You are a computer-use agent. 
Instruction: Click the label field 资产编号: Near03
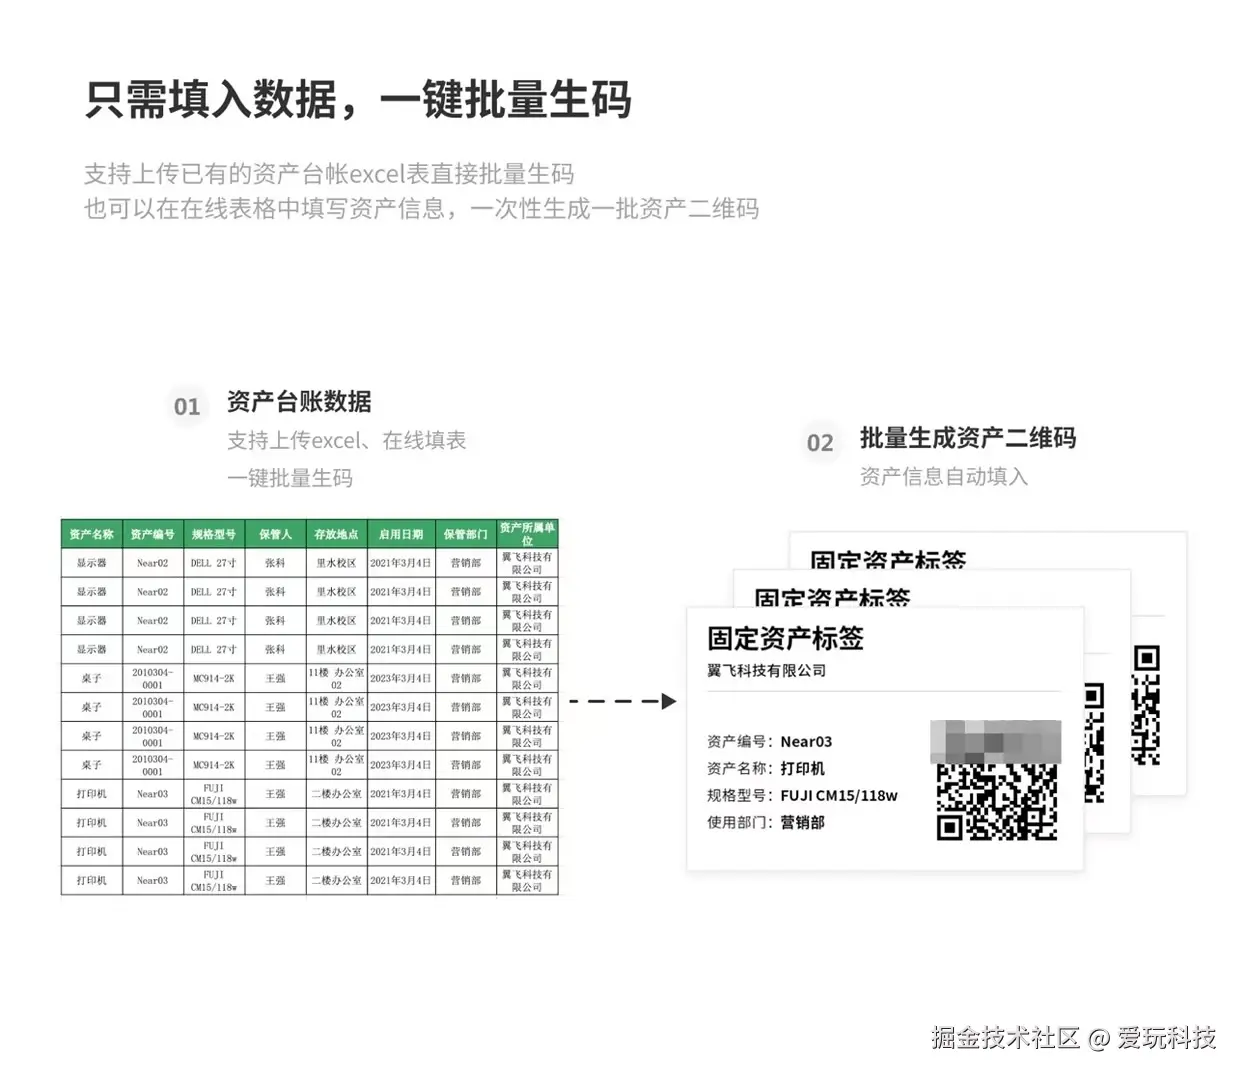click(x=769, y=742)
